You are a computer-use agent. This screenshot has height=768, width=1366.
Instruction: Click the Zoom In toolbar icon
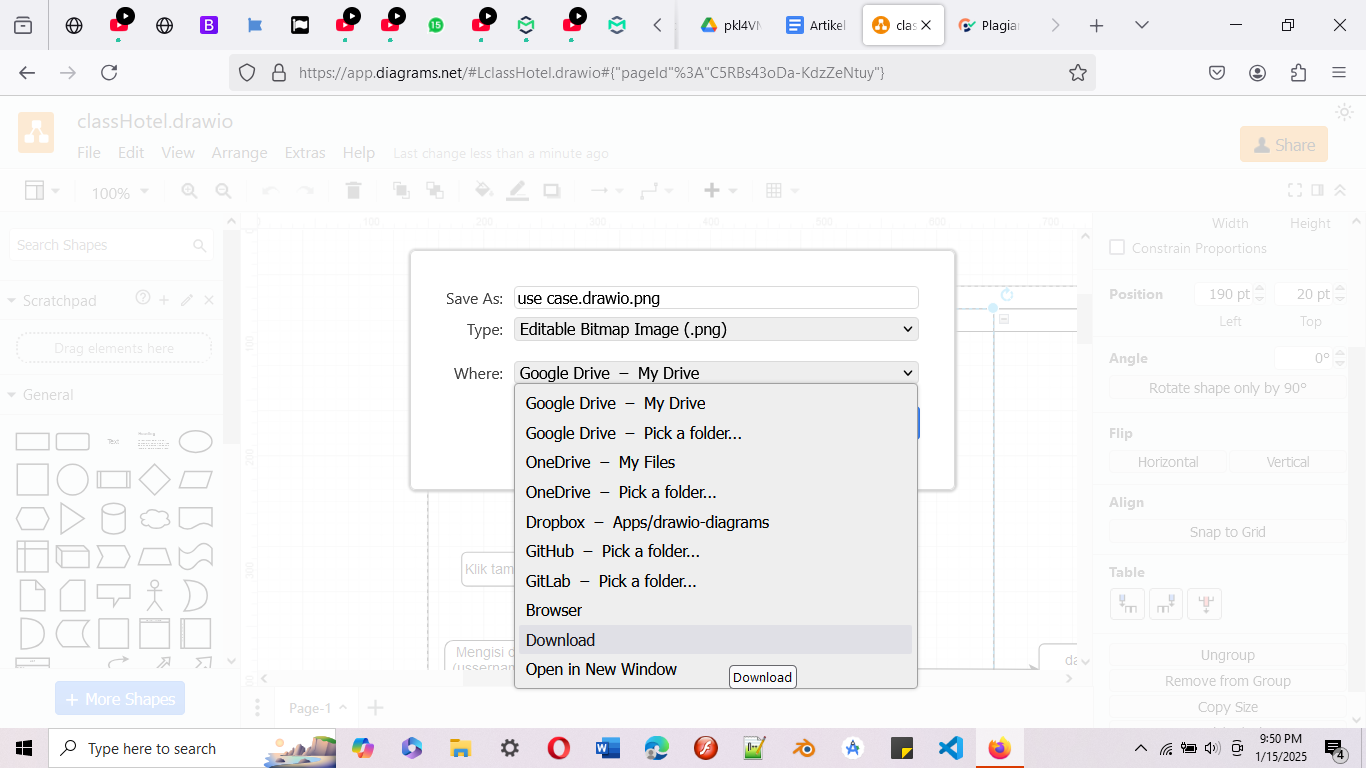189,190
